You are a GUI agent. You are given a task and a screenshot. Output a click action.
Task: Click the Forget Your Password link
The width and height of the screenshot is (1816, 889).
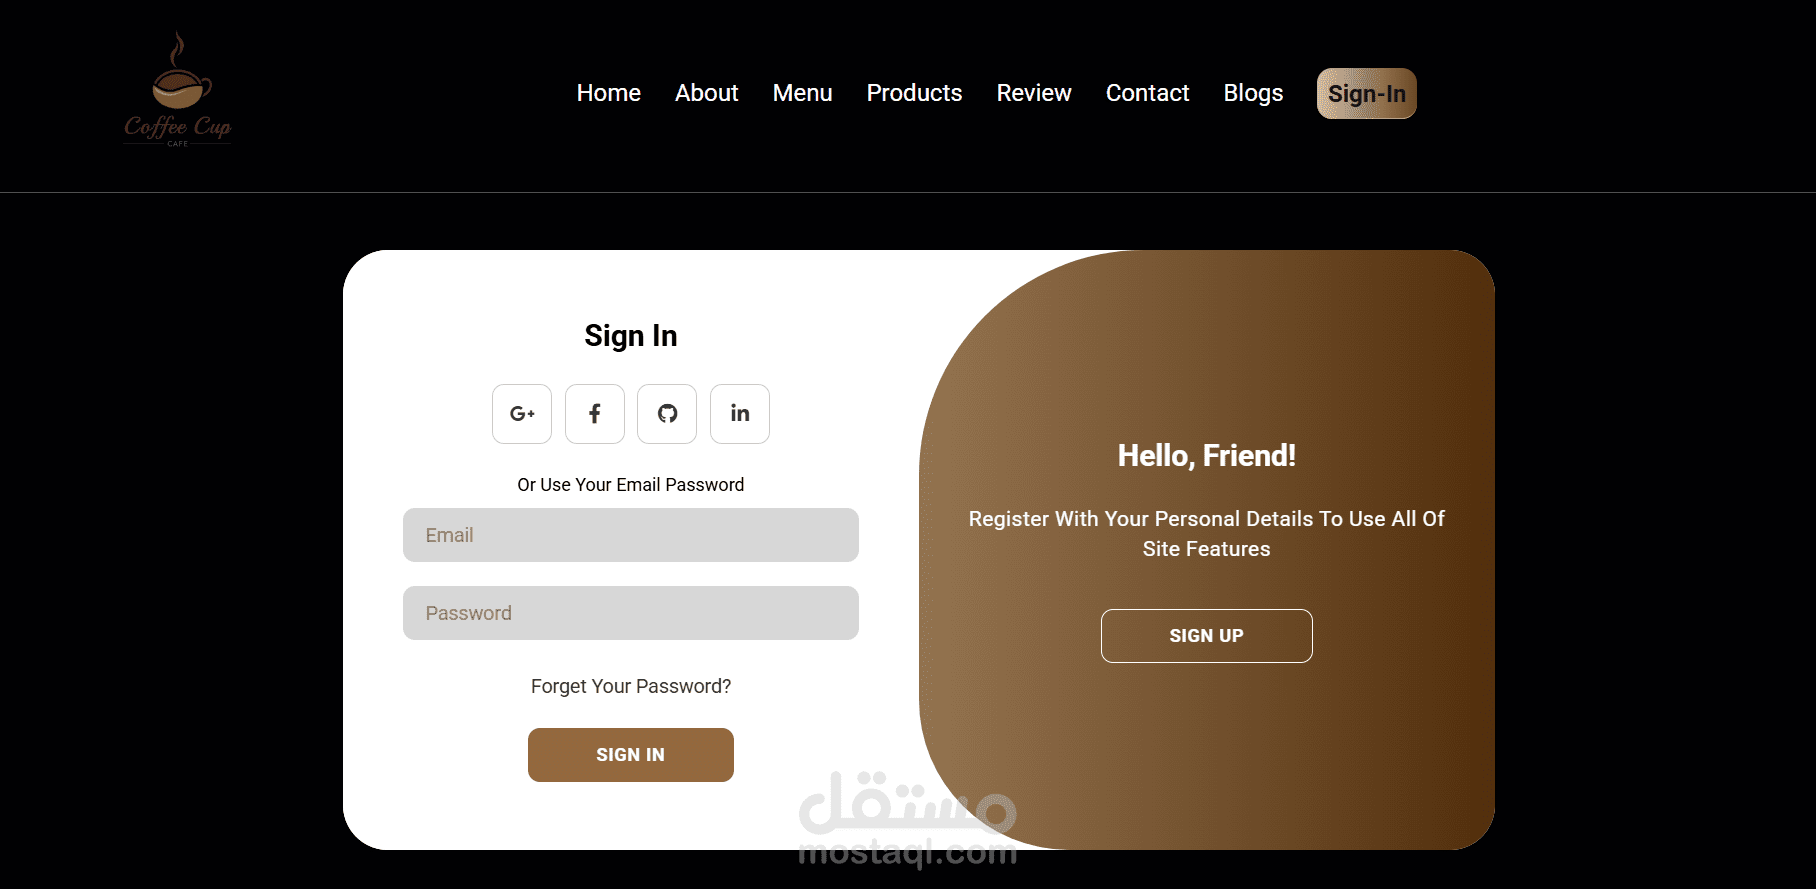point(631,686)
